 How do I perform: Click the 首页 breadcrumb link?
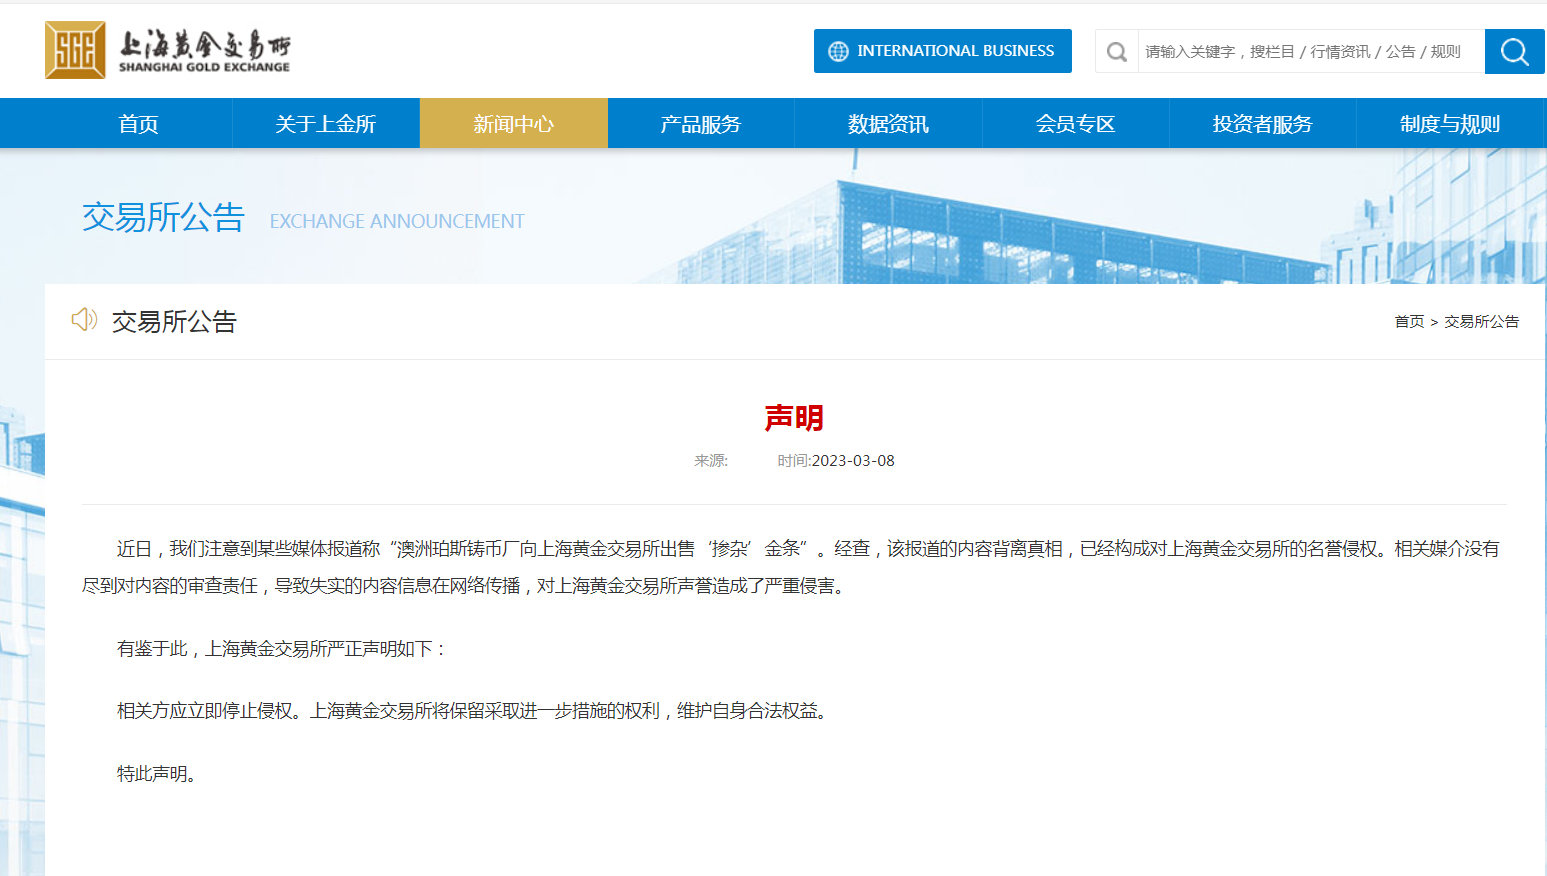click(1409, 322)
